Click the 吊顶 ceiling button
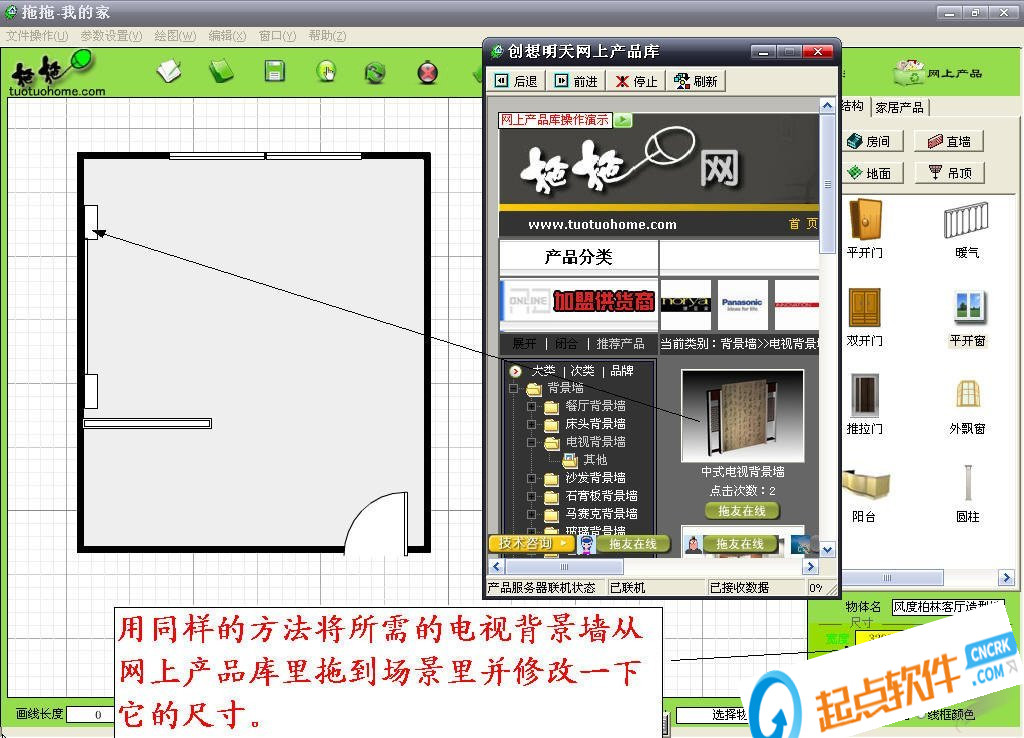This screenshot has width=1024, height=738. click(949, 173)
